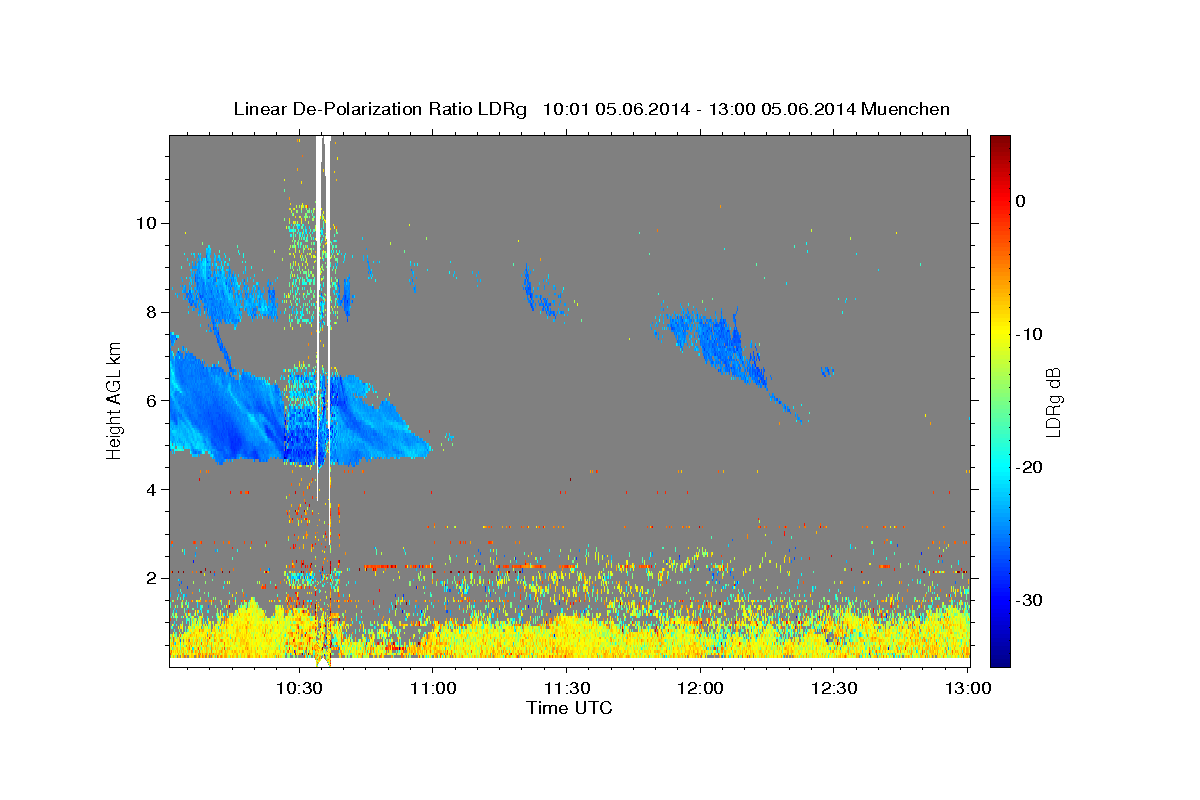Screen dimensions: 1200x800
Task: Click the 'Time UTC' axis label
Action: pos(569,708)
